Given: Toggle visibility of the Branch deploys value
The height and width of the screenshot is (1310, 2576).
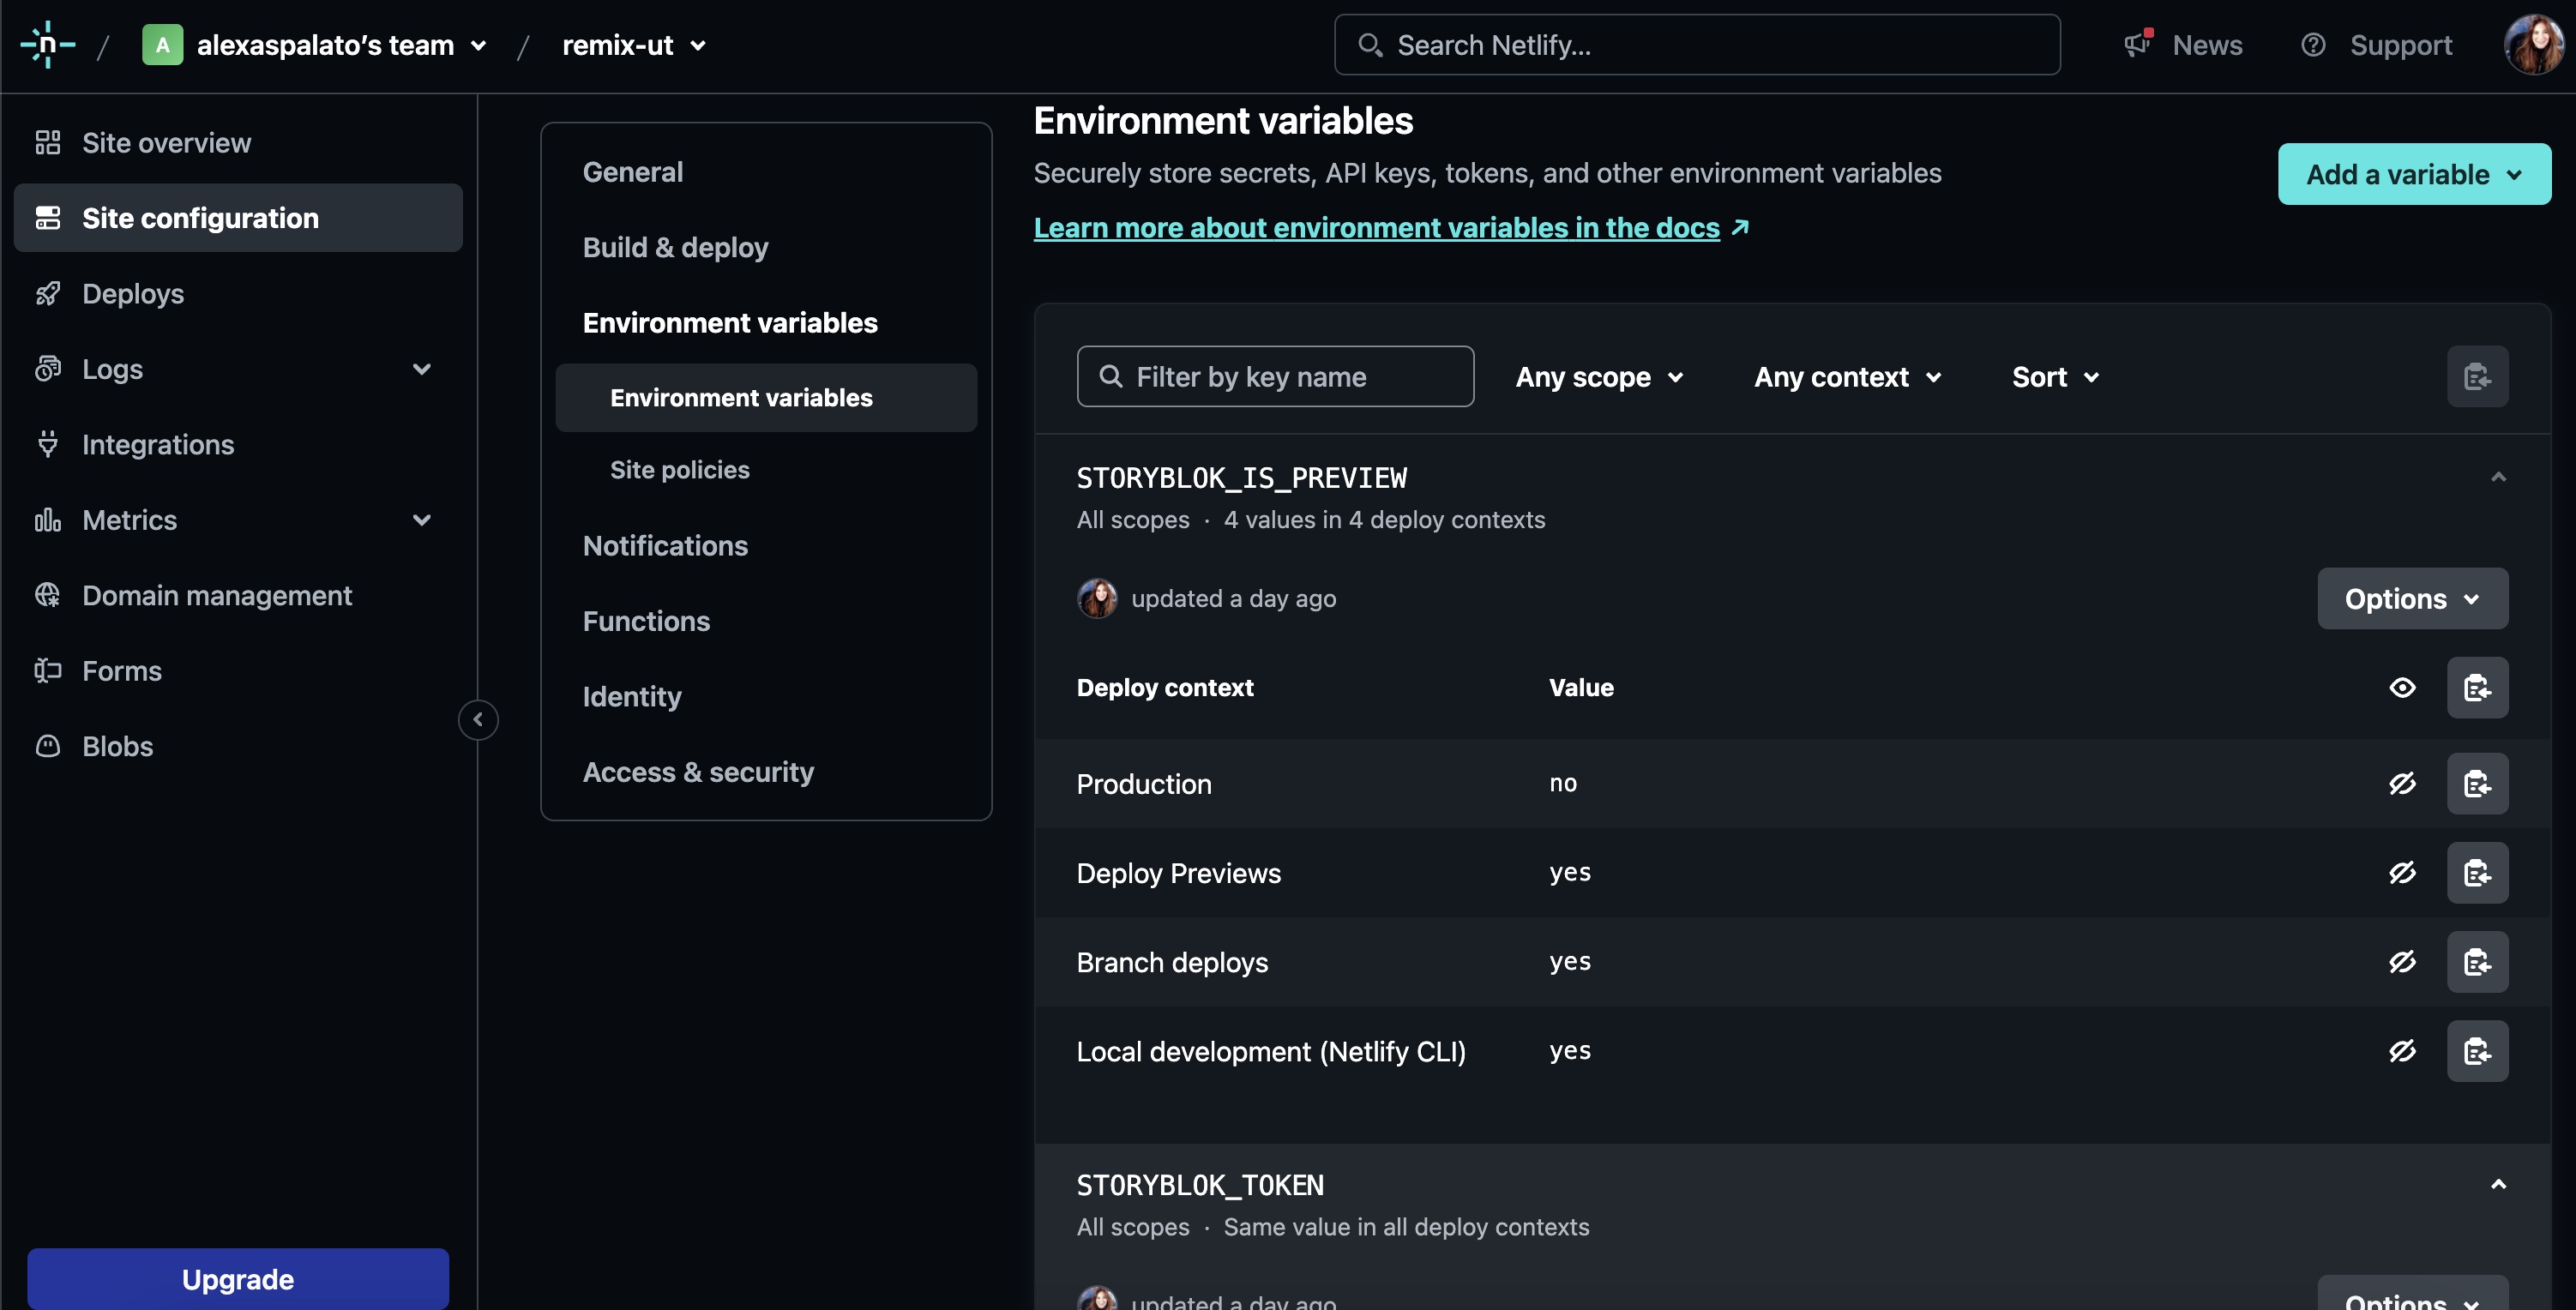Looking at the screenshot, I should click(2402, 962).
